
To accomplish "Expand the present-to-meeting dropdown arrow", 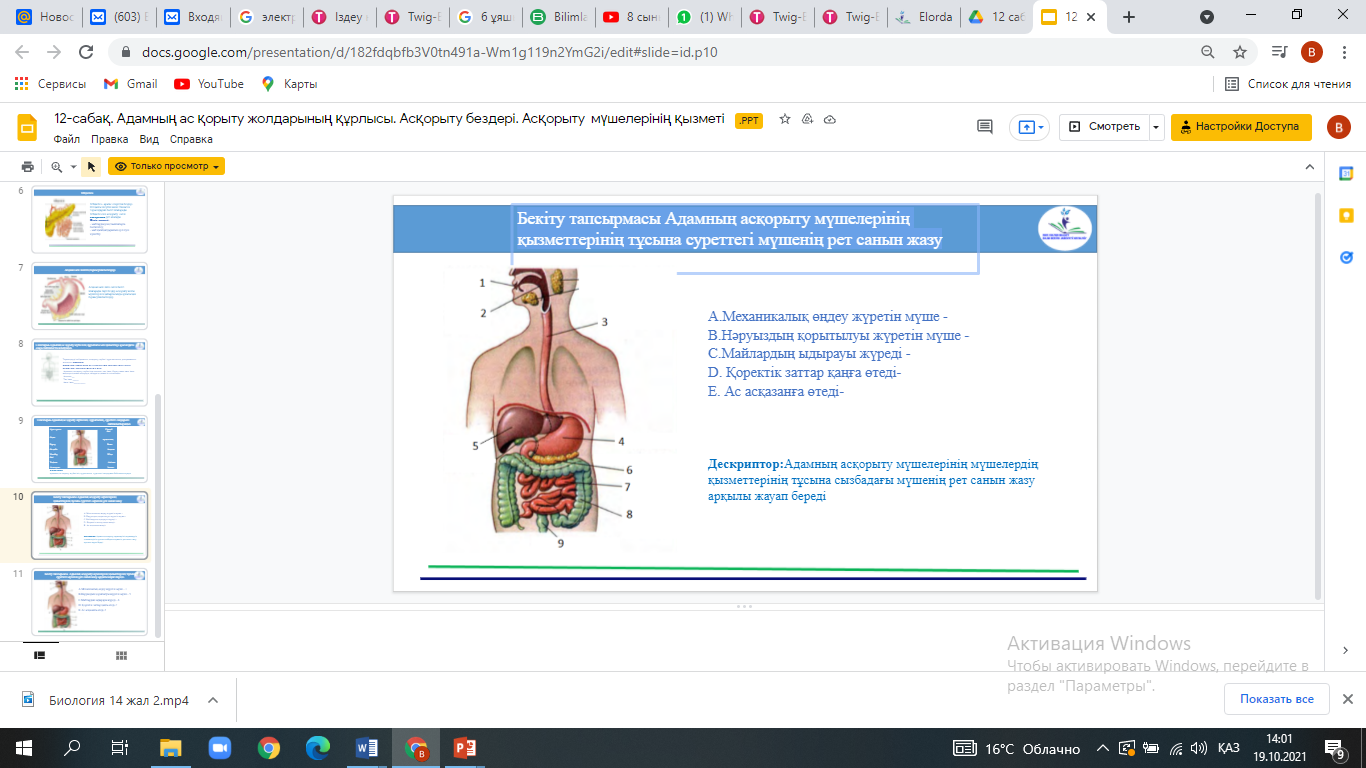I will click(x=1041, y=127).
